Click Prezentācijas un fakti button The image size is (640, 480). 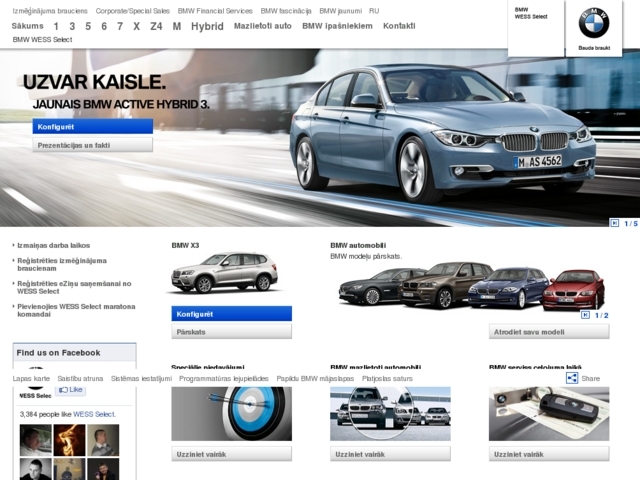pyautogui.click(x=93, y=145)
